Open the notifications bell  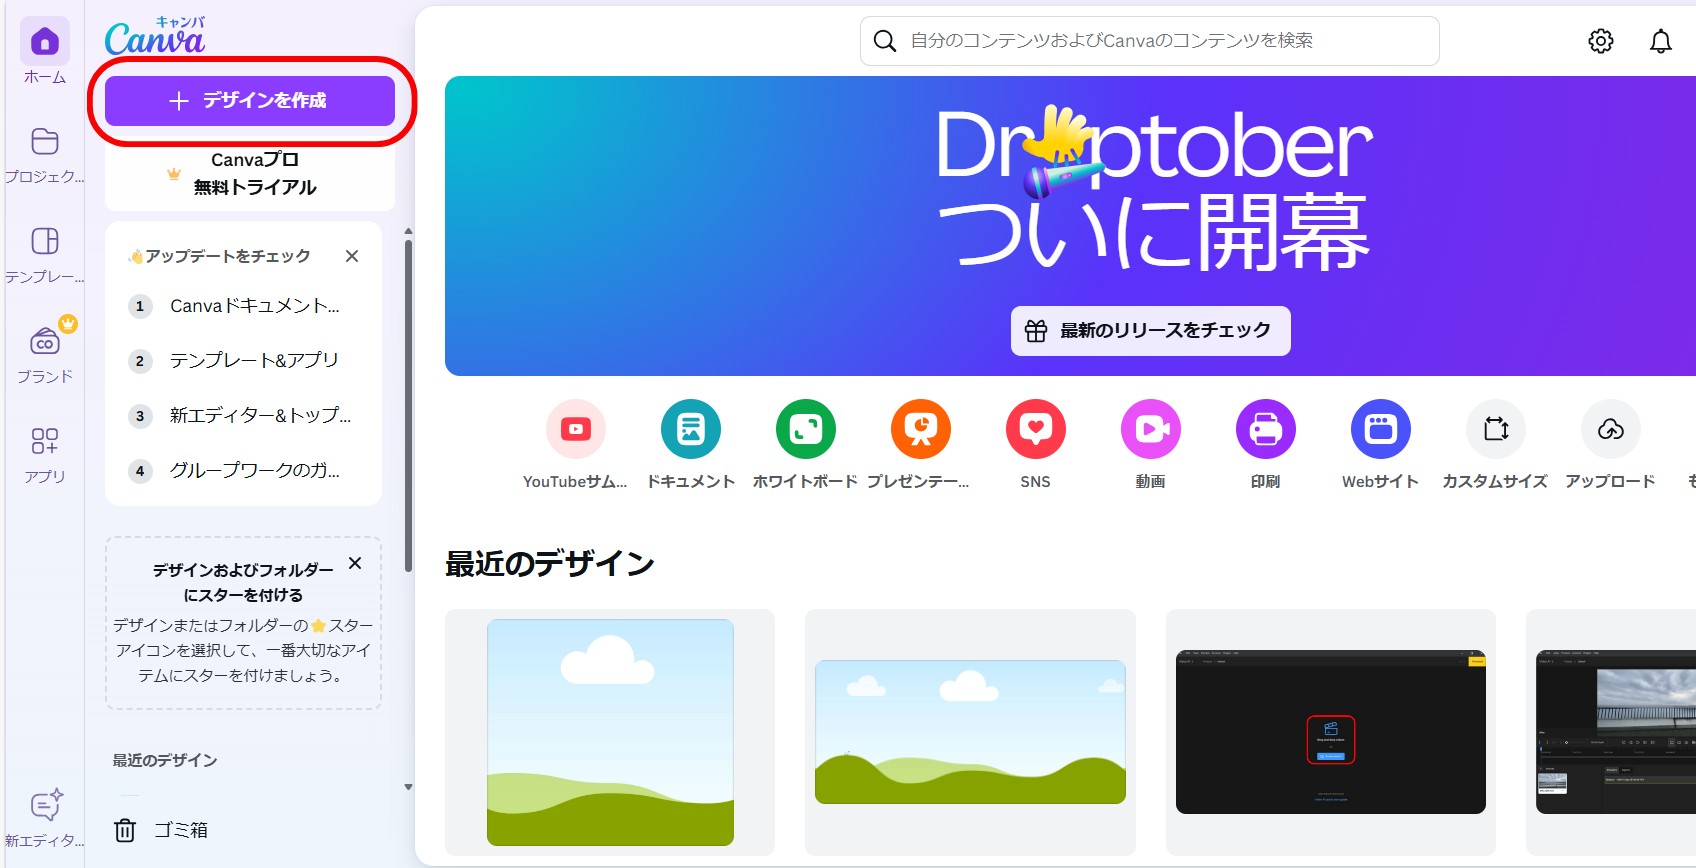tap(1660, 41)
